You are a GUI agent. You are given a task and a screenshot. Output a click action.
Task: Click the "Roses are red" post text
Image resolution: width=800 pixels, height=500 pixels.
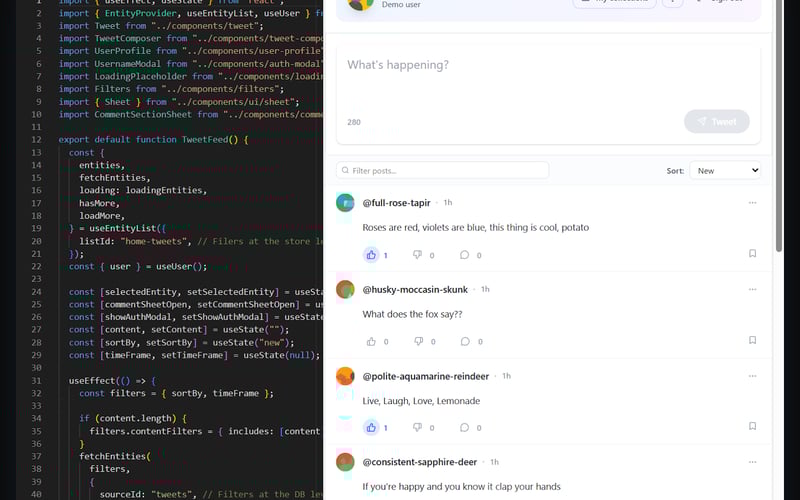(476, 228)
